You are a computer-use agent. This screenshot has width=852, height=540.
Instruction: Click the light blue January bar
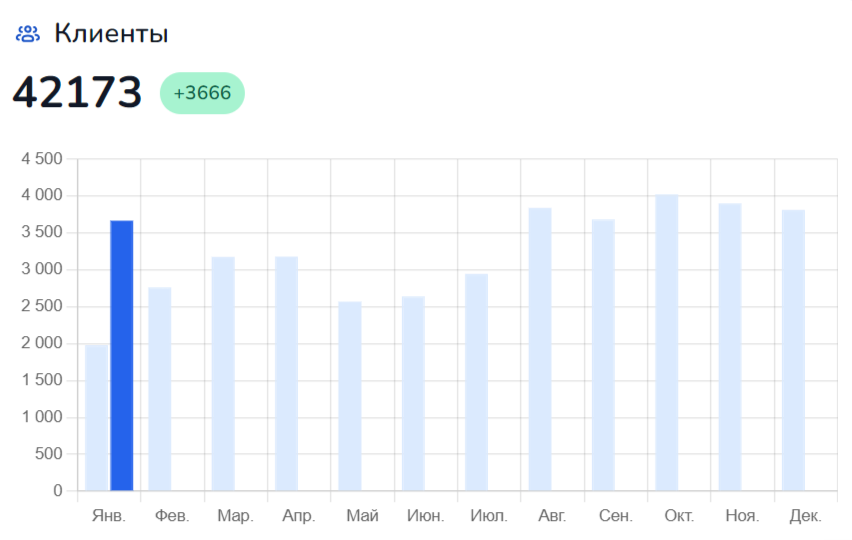coord(96,417)
